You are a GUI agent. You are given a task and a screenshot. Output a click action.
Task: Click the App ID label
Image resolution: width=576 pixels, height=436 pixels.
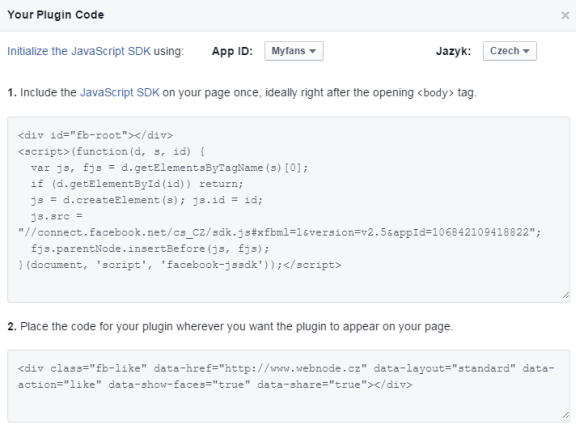(232, 51)
